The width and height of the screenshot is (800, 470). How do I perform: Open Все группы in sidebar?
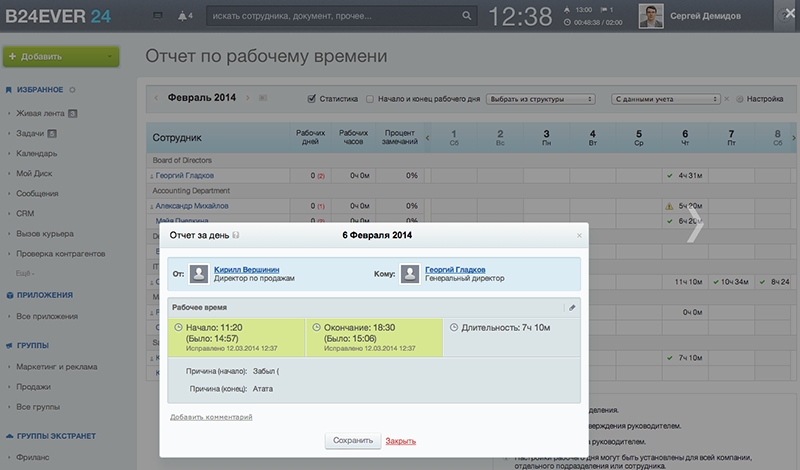coord(38,407)
